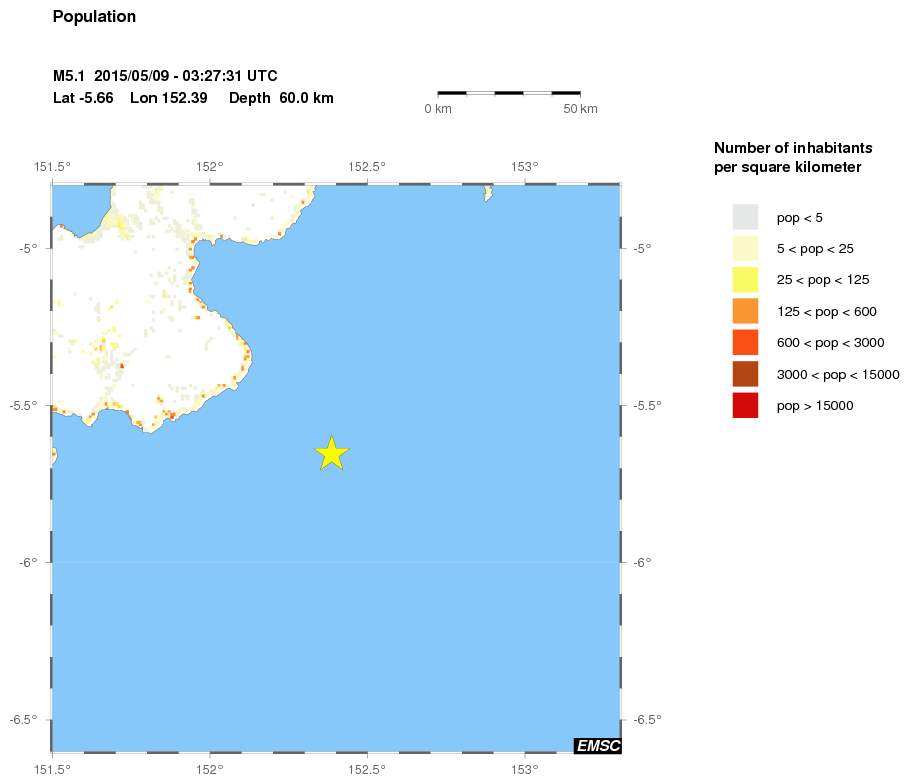The height and width of the screenshot is (784, 910).
Task: Click the 'Depth 60.0 km' label
Action: pyautogui.click(x=281, y=98)
